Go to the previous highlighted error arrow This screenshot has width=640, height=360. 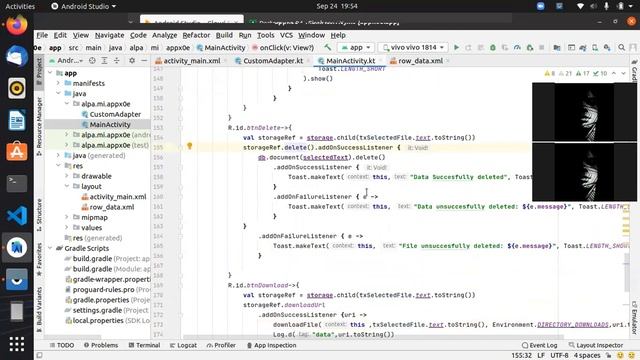pyautogui.click(x=614, y=73)
